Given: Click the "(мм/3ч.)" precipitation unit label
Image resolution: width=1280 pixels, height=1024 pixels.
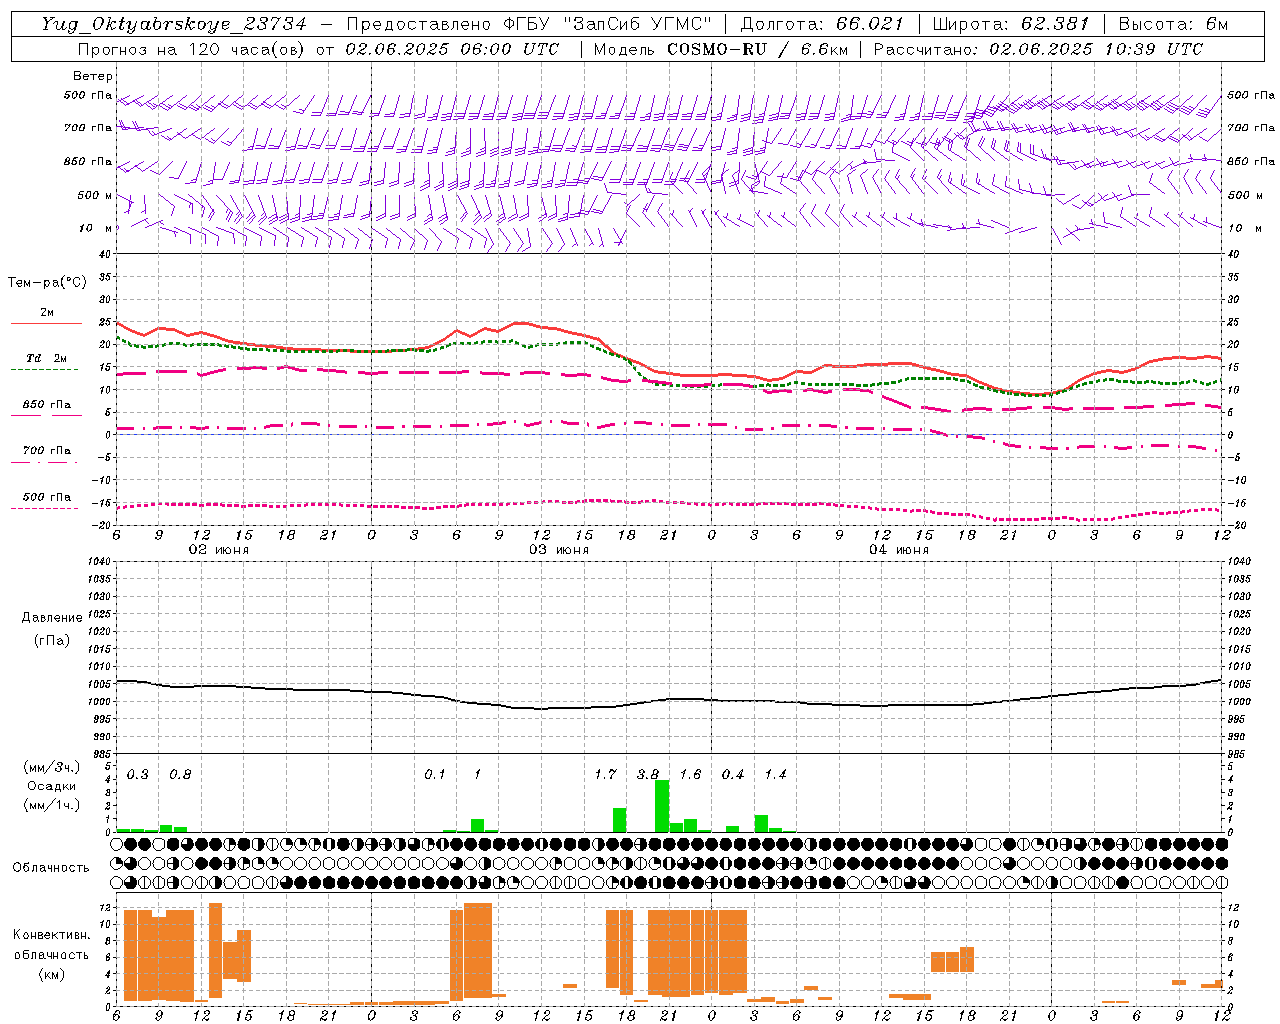Looking at the screenshot, I should (51, 767).
